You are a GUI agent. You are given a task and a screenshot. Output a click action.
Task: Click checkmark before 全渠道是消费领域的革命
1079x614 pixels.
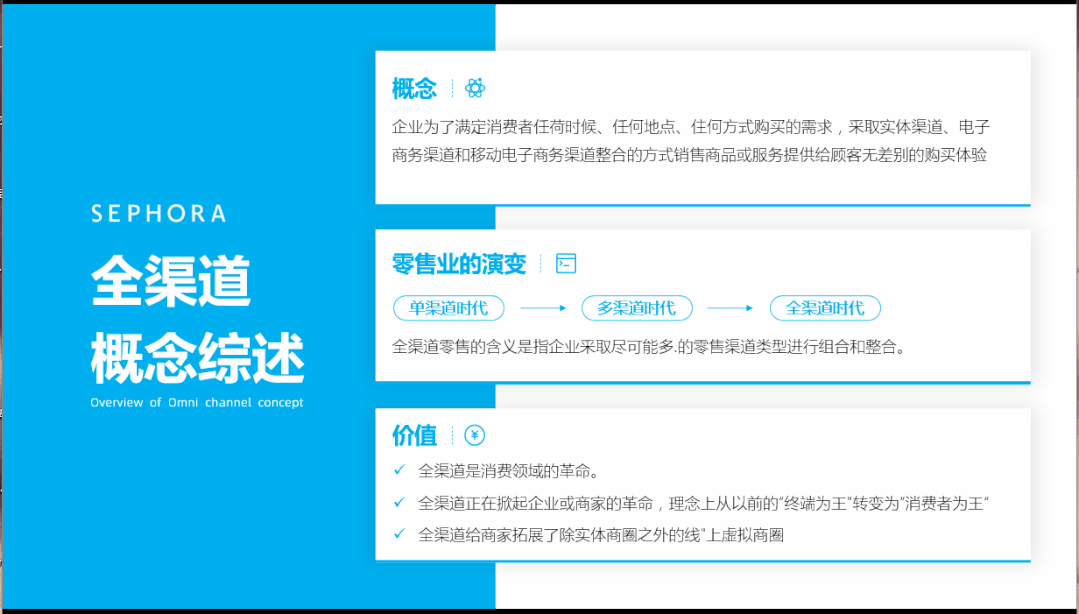399,470
